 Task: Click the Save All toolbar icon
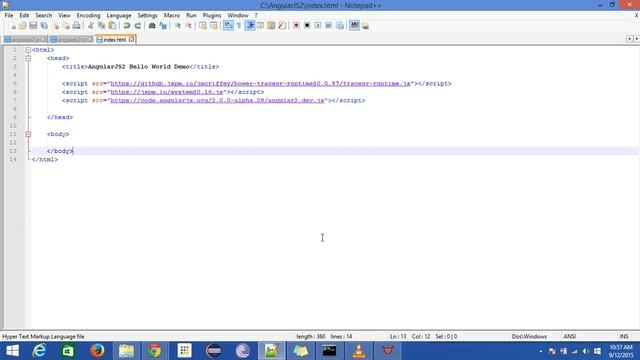44,26
